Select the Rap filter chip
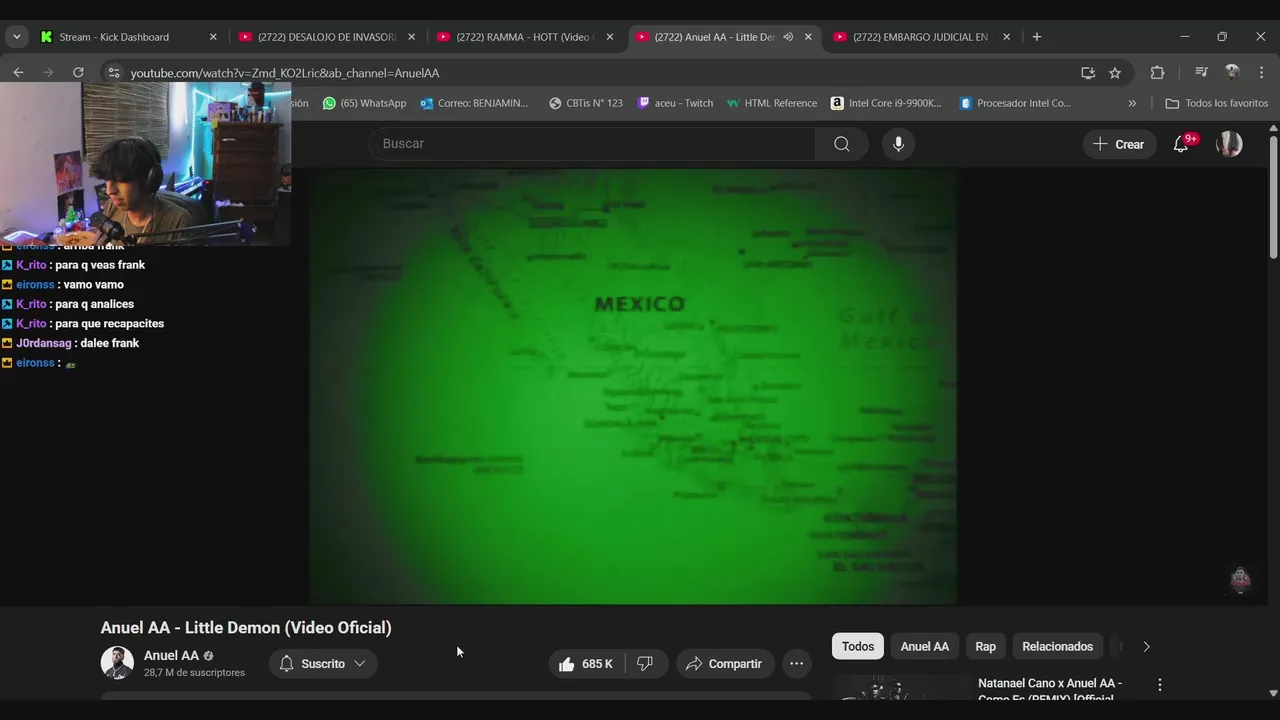 click(x=986, y=647)
